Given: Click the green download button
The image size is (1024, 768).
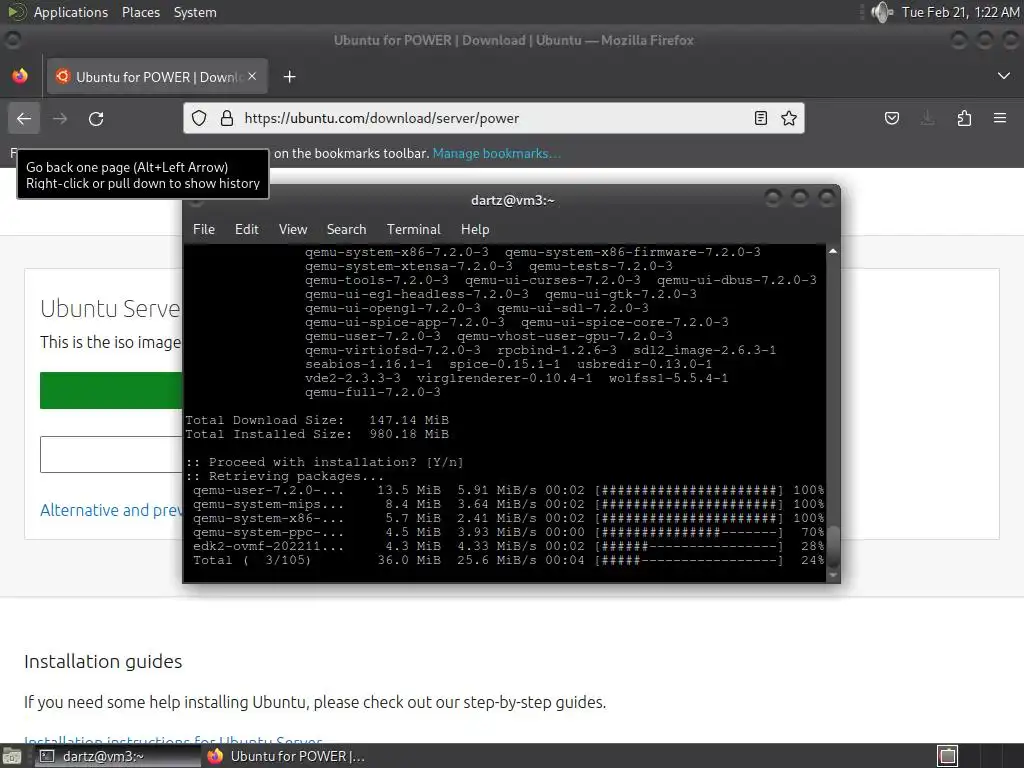Looking at the screenshot, I should [x=111, y=391].
